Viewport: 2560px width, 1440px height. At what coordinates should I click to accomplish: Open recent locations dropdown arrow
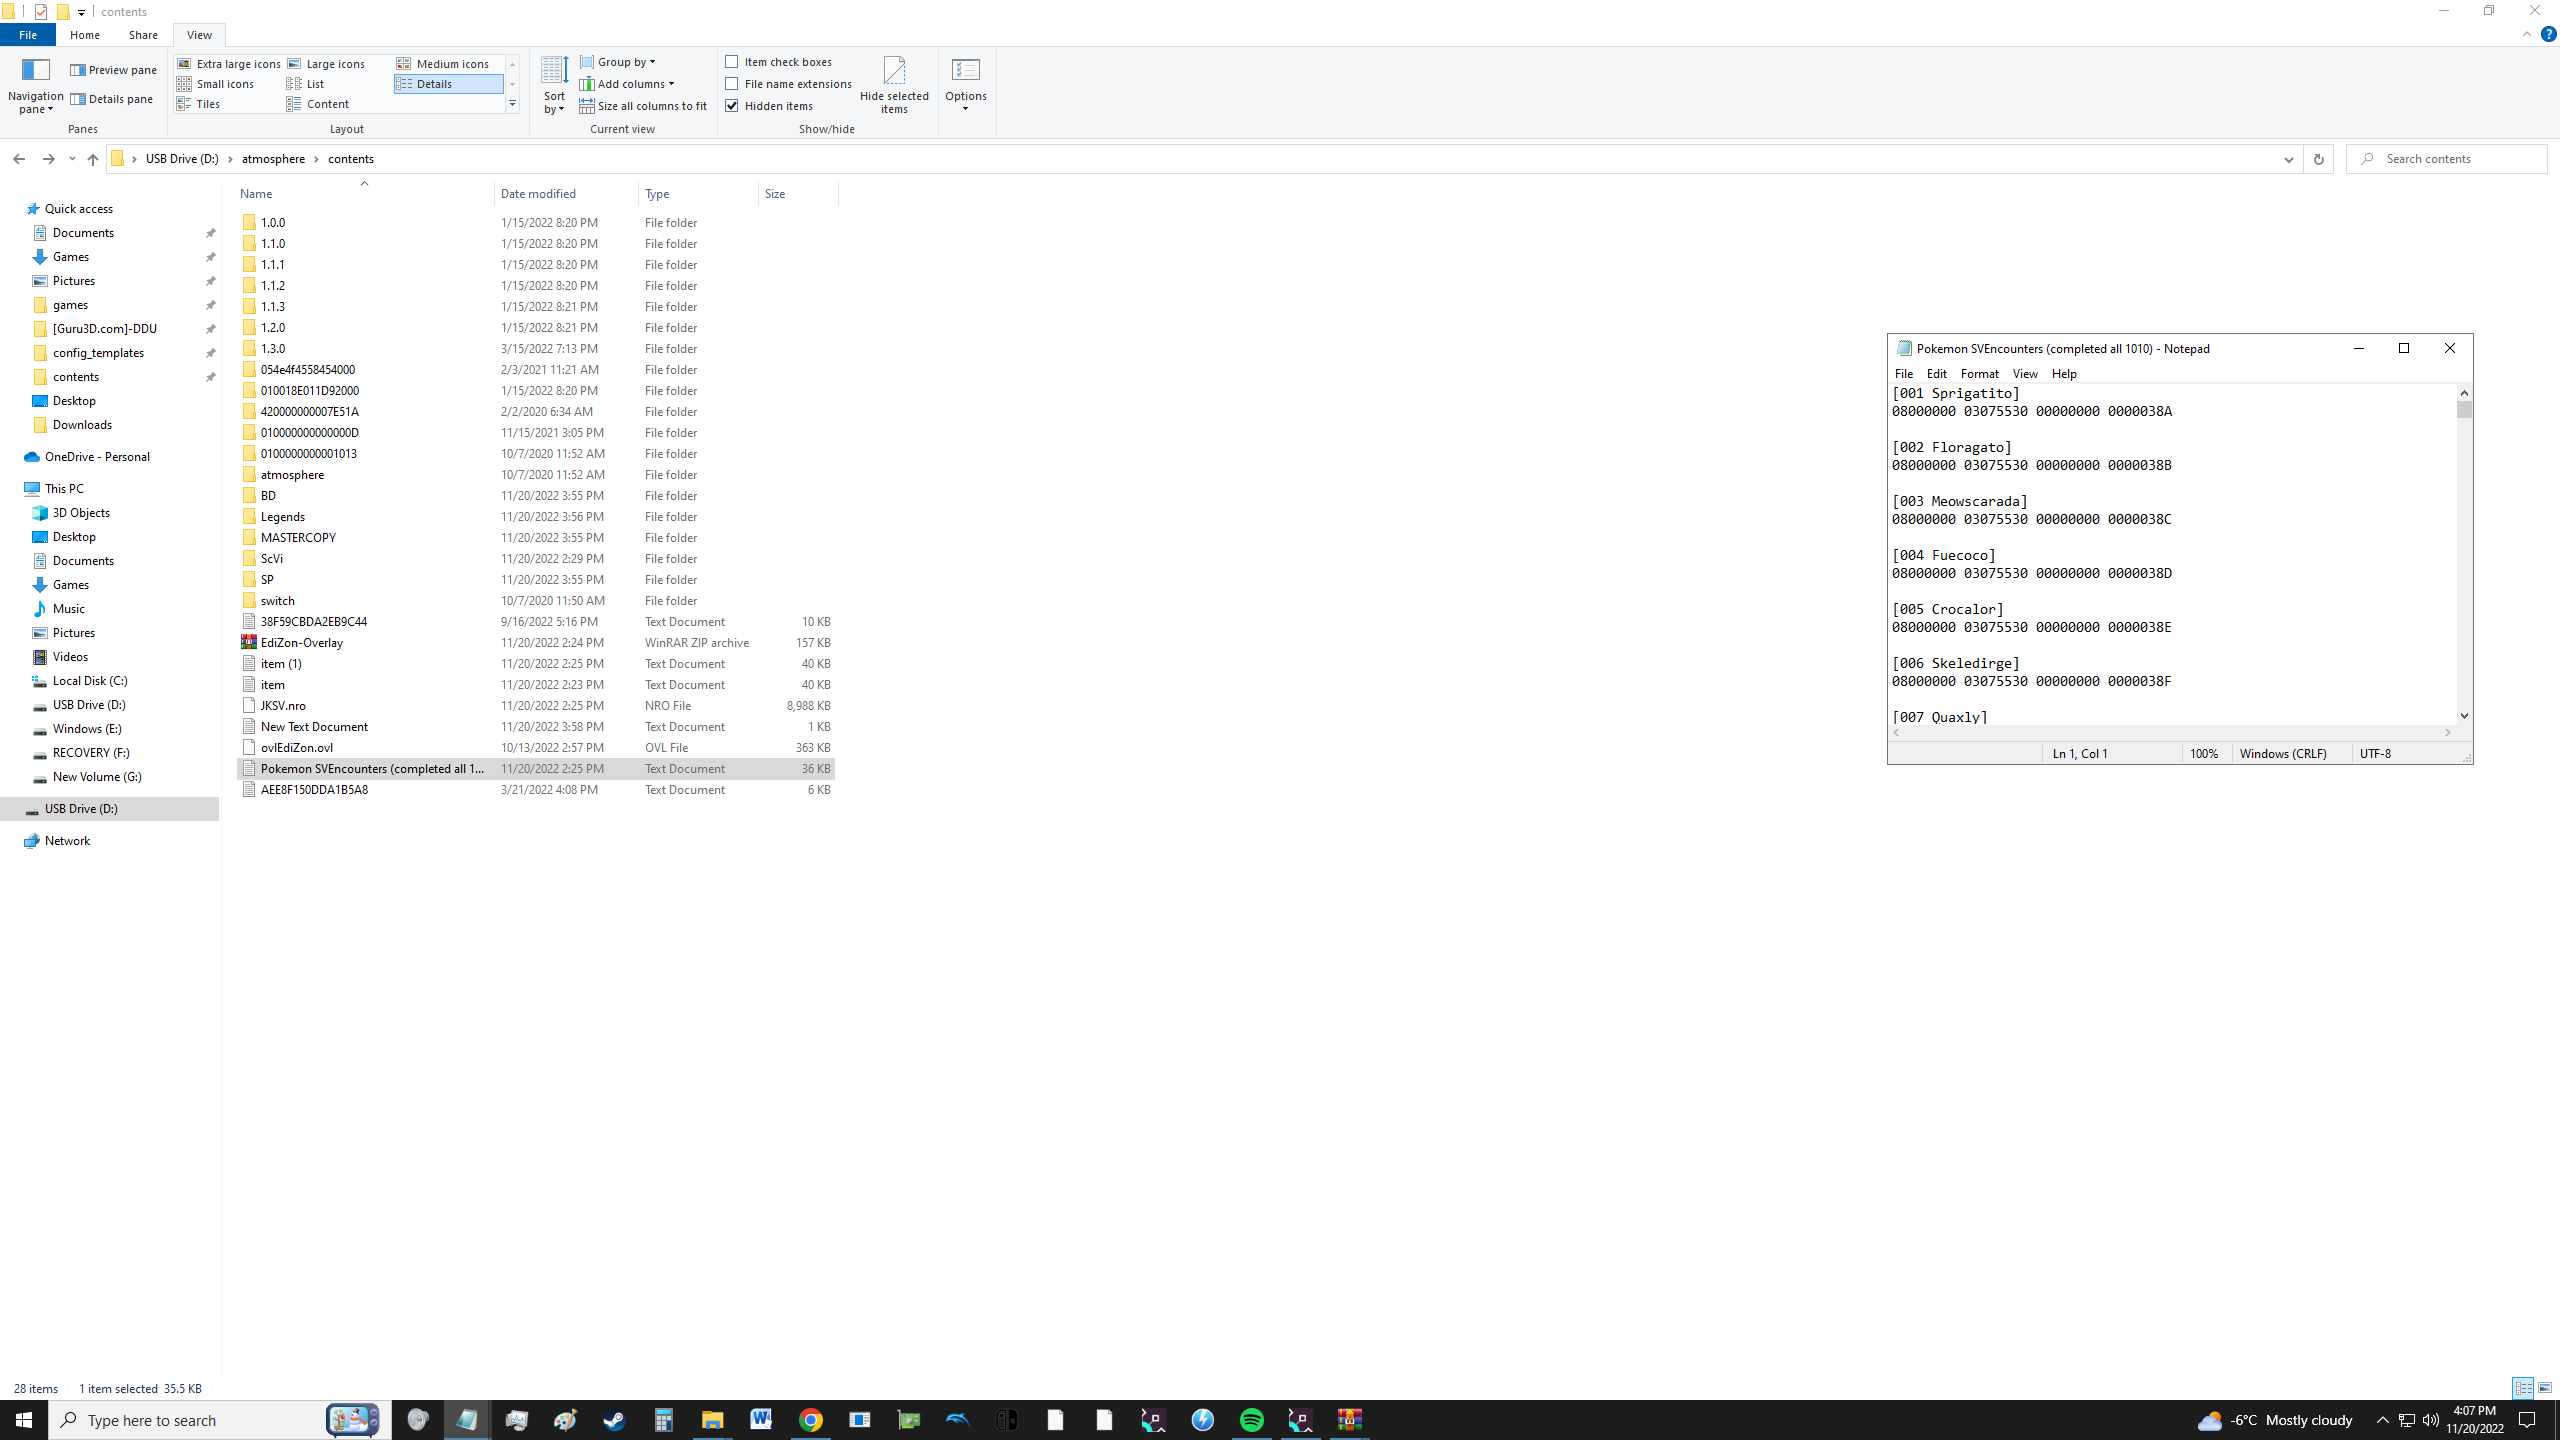pos(72,159)
